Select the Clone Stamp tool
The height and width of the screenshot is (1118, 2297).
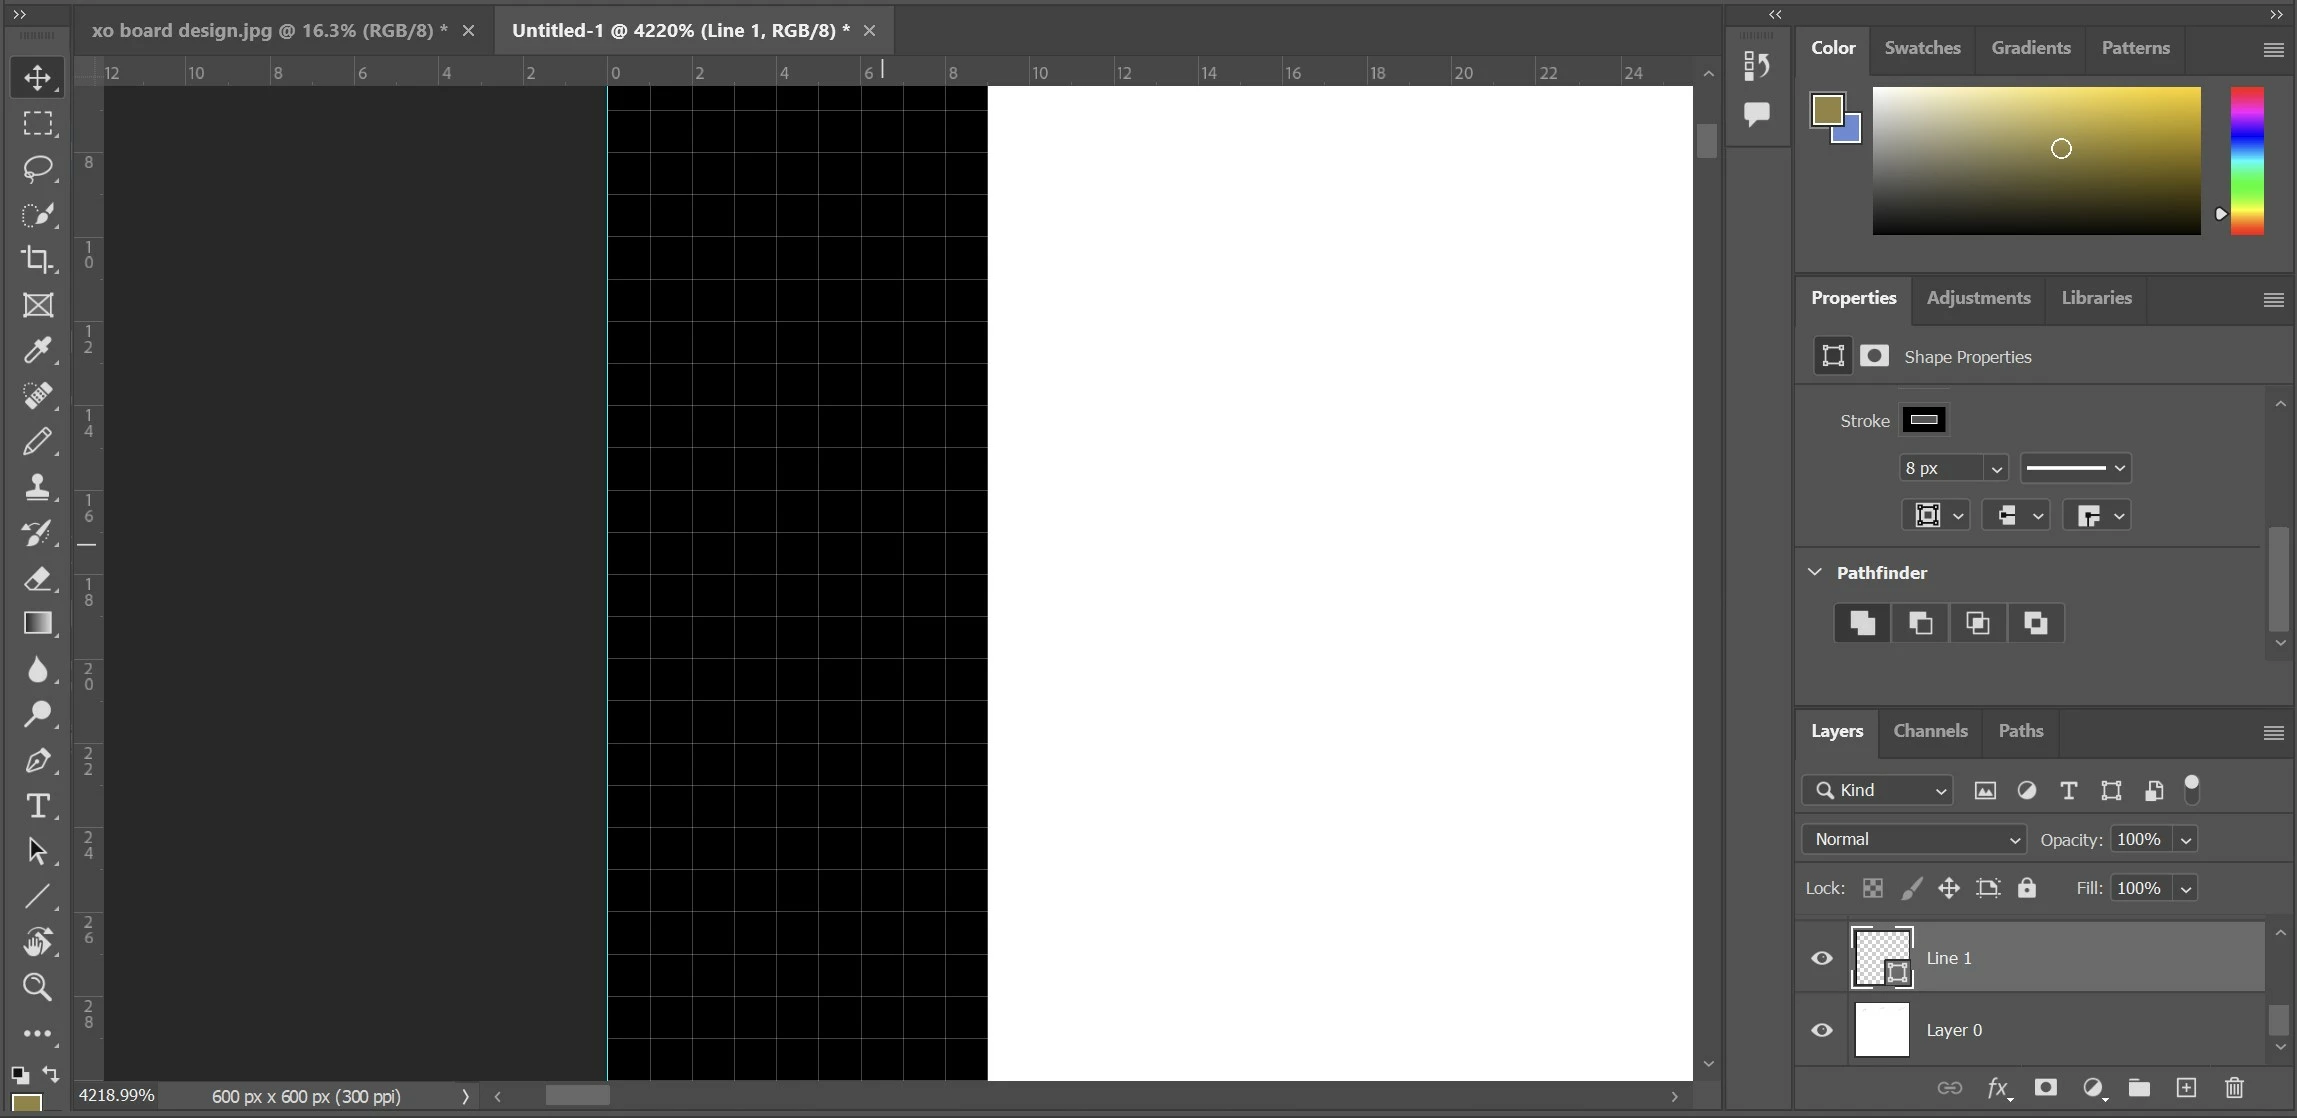(x=38, y=487)
